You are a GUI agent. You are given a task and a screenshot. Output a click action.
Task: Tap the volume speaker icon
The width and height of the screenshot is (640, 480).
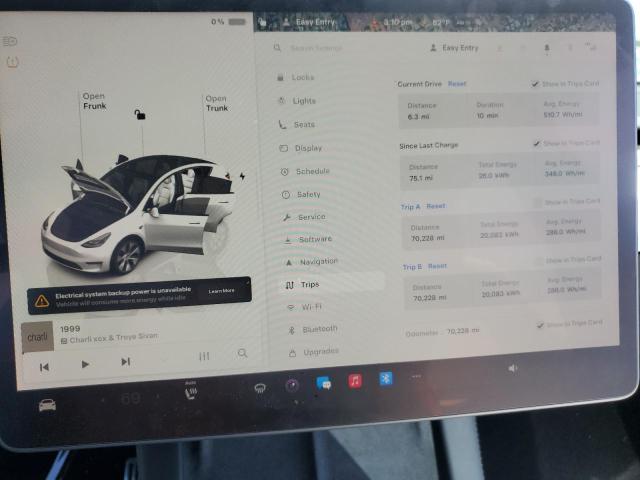(512, 369)
